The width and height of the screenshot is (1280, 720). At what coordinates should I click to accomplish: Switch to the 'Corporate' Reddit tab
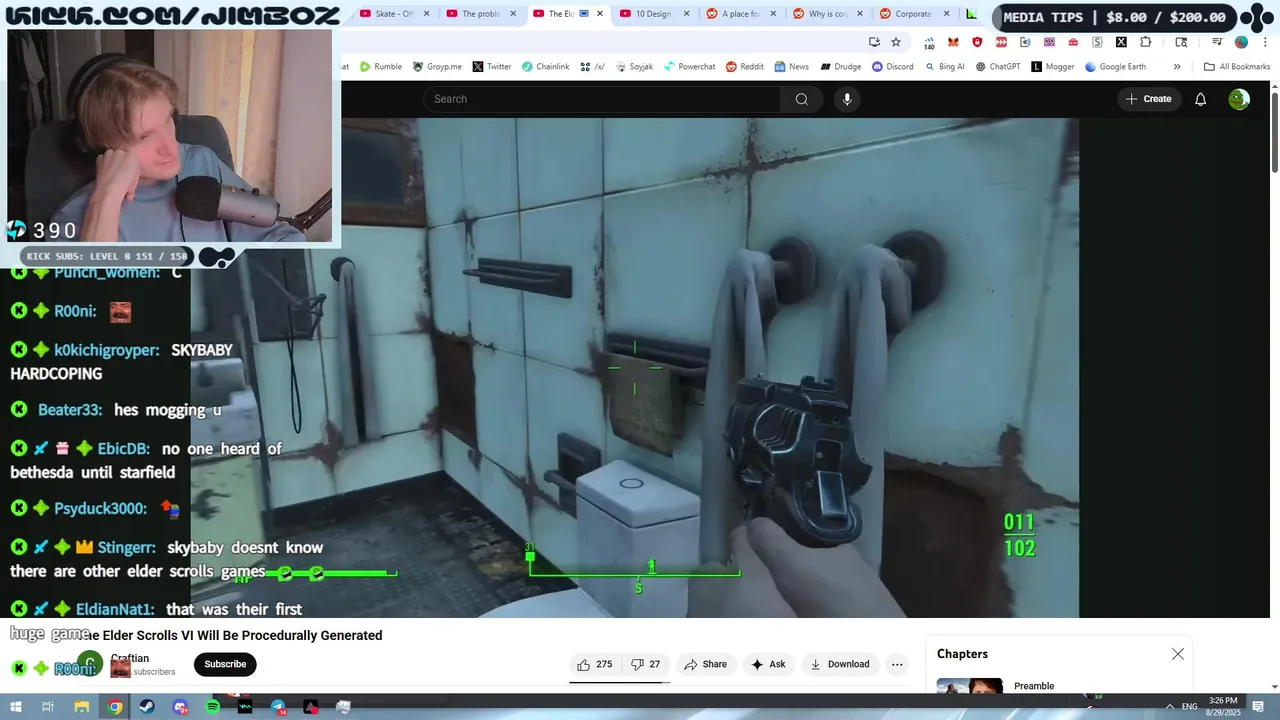point(913,14)
